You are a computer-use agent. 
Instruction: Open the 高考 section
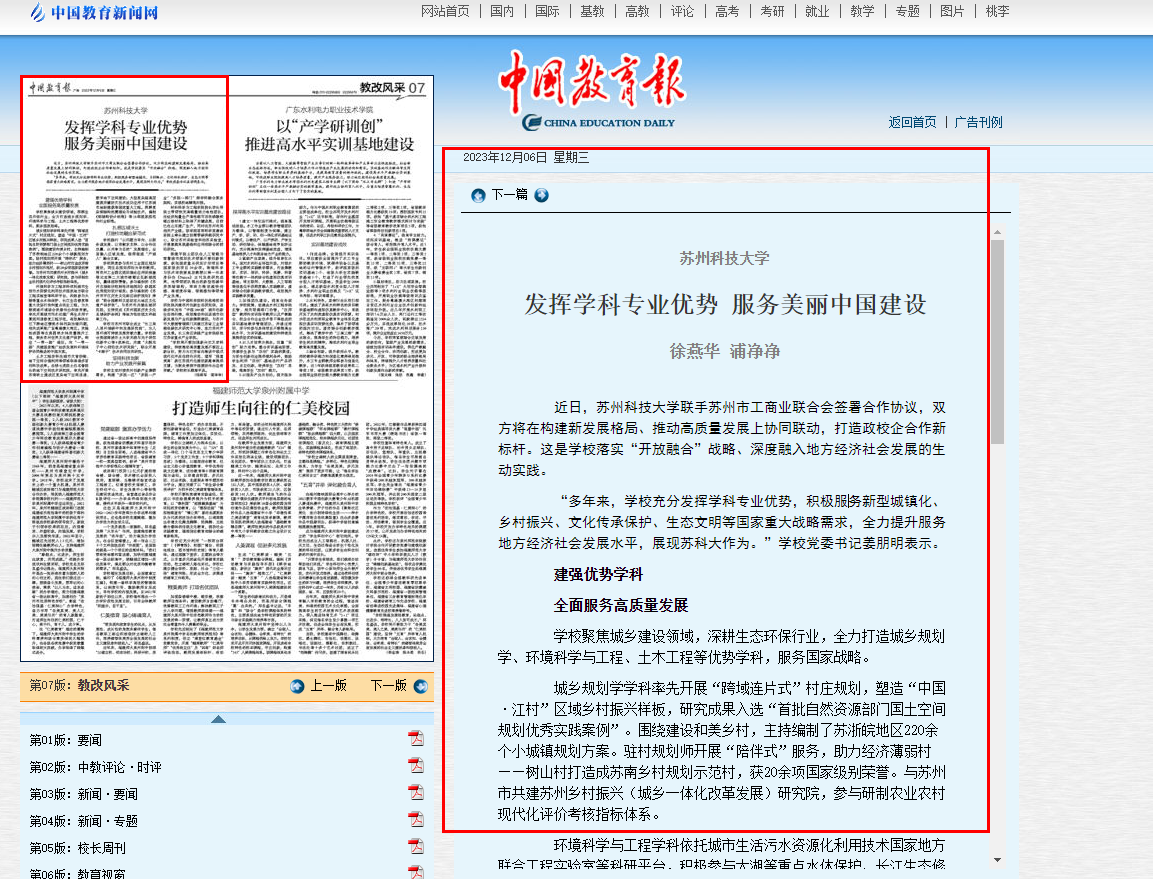727,11
